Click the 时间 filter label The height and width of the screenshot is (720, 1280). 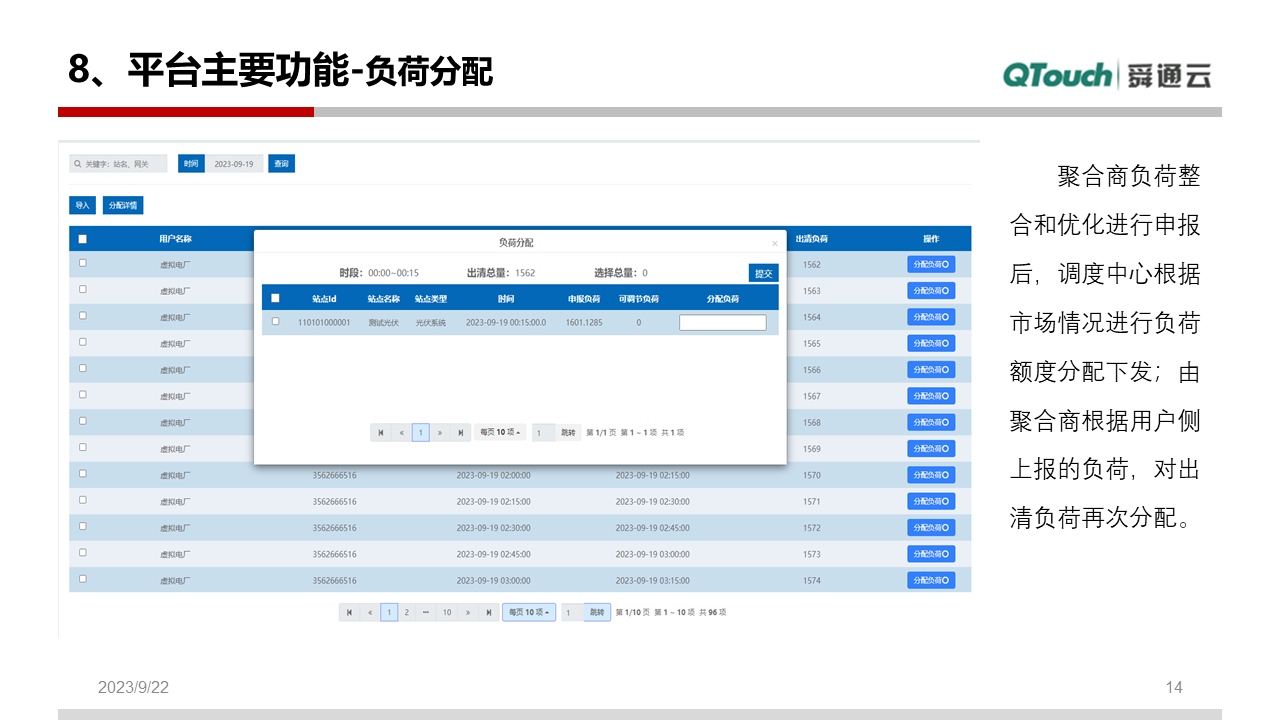[191, 163]
